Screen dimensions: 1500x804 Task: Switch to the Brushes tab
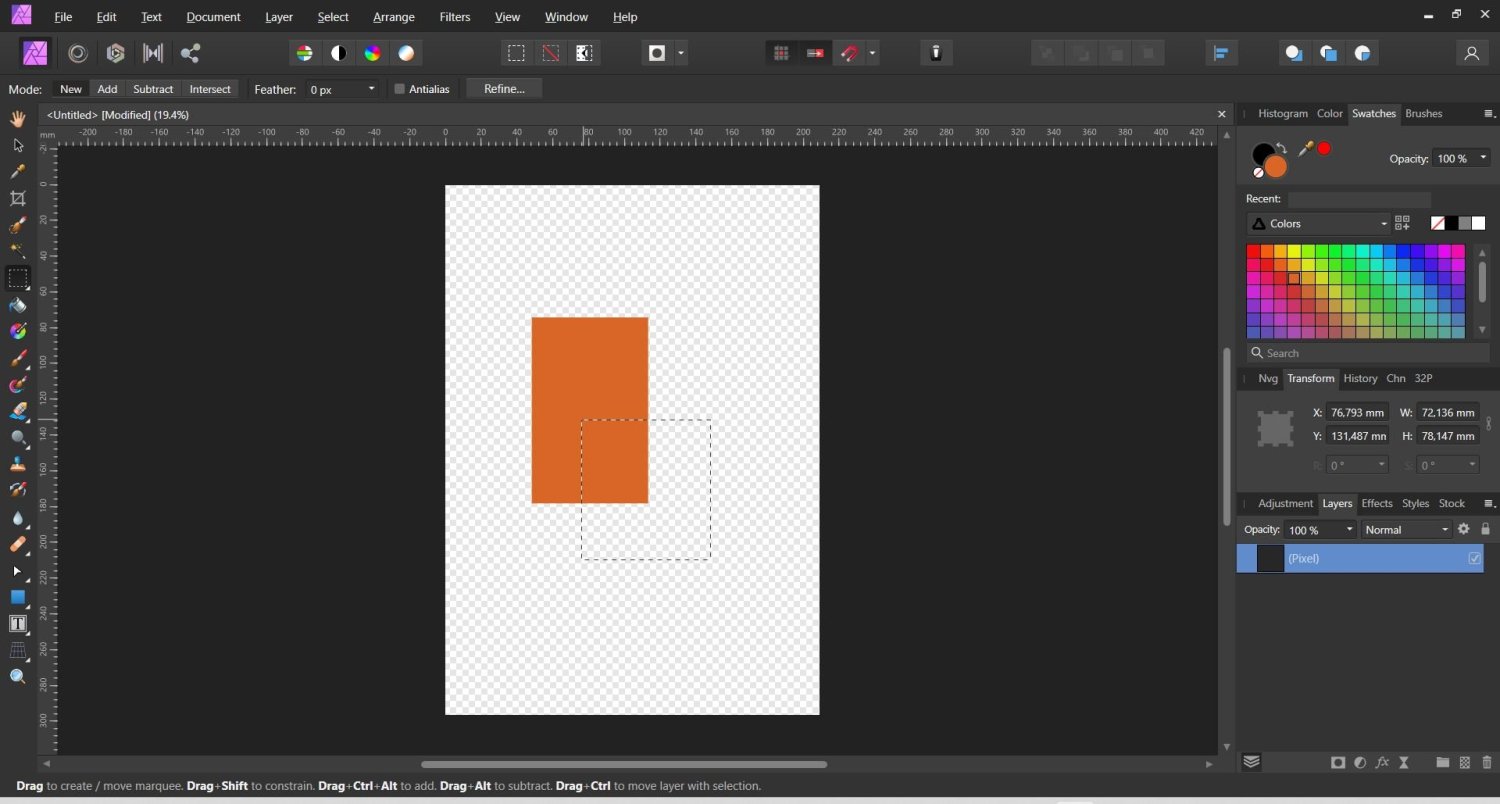coord(1422,113)
